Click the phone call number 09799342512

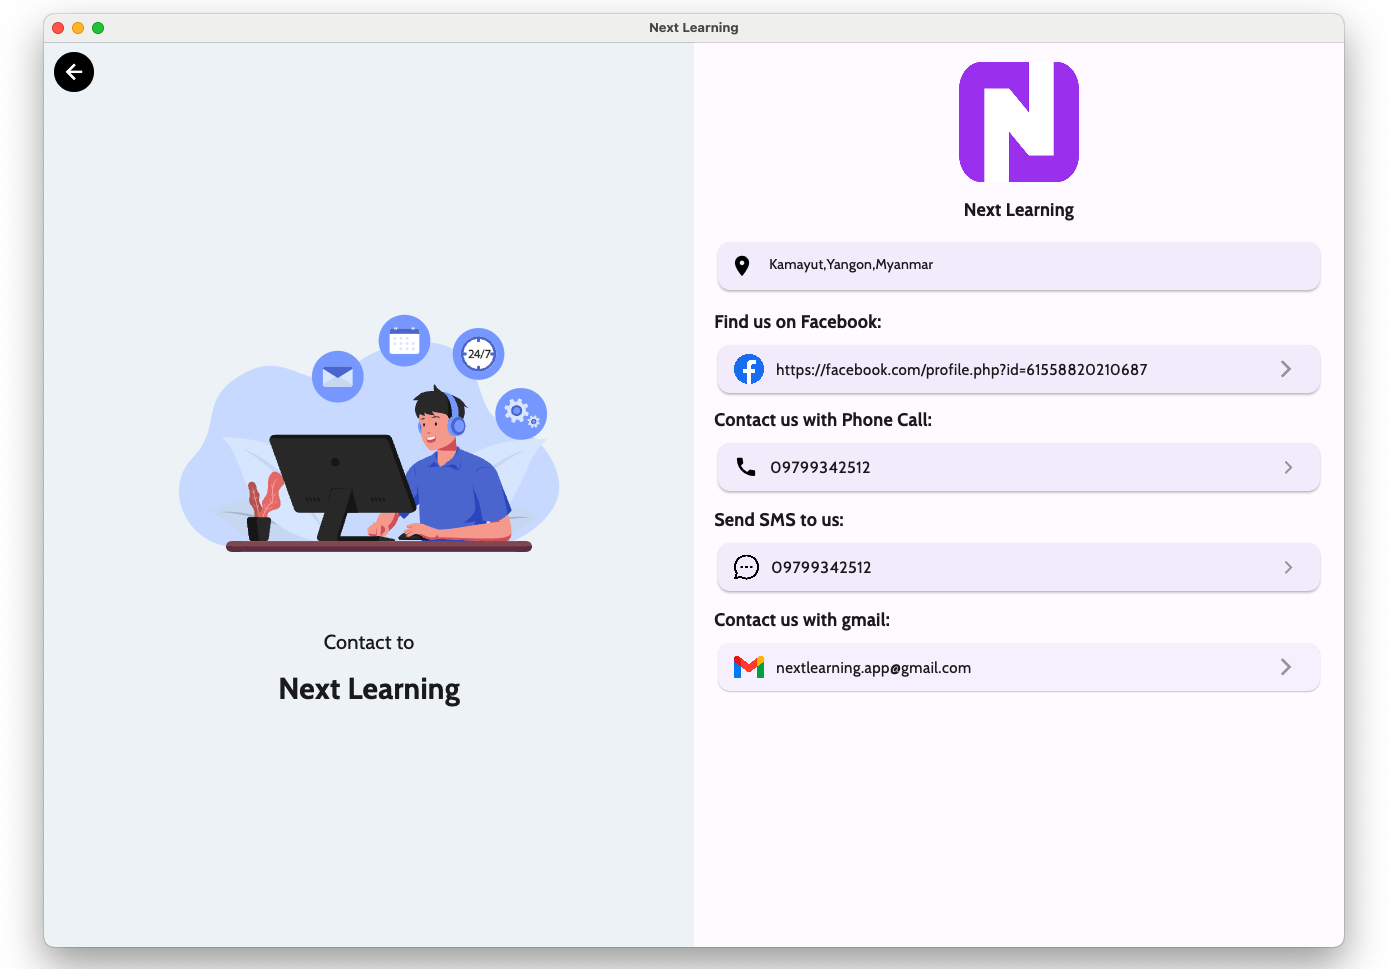820,468
